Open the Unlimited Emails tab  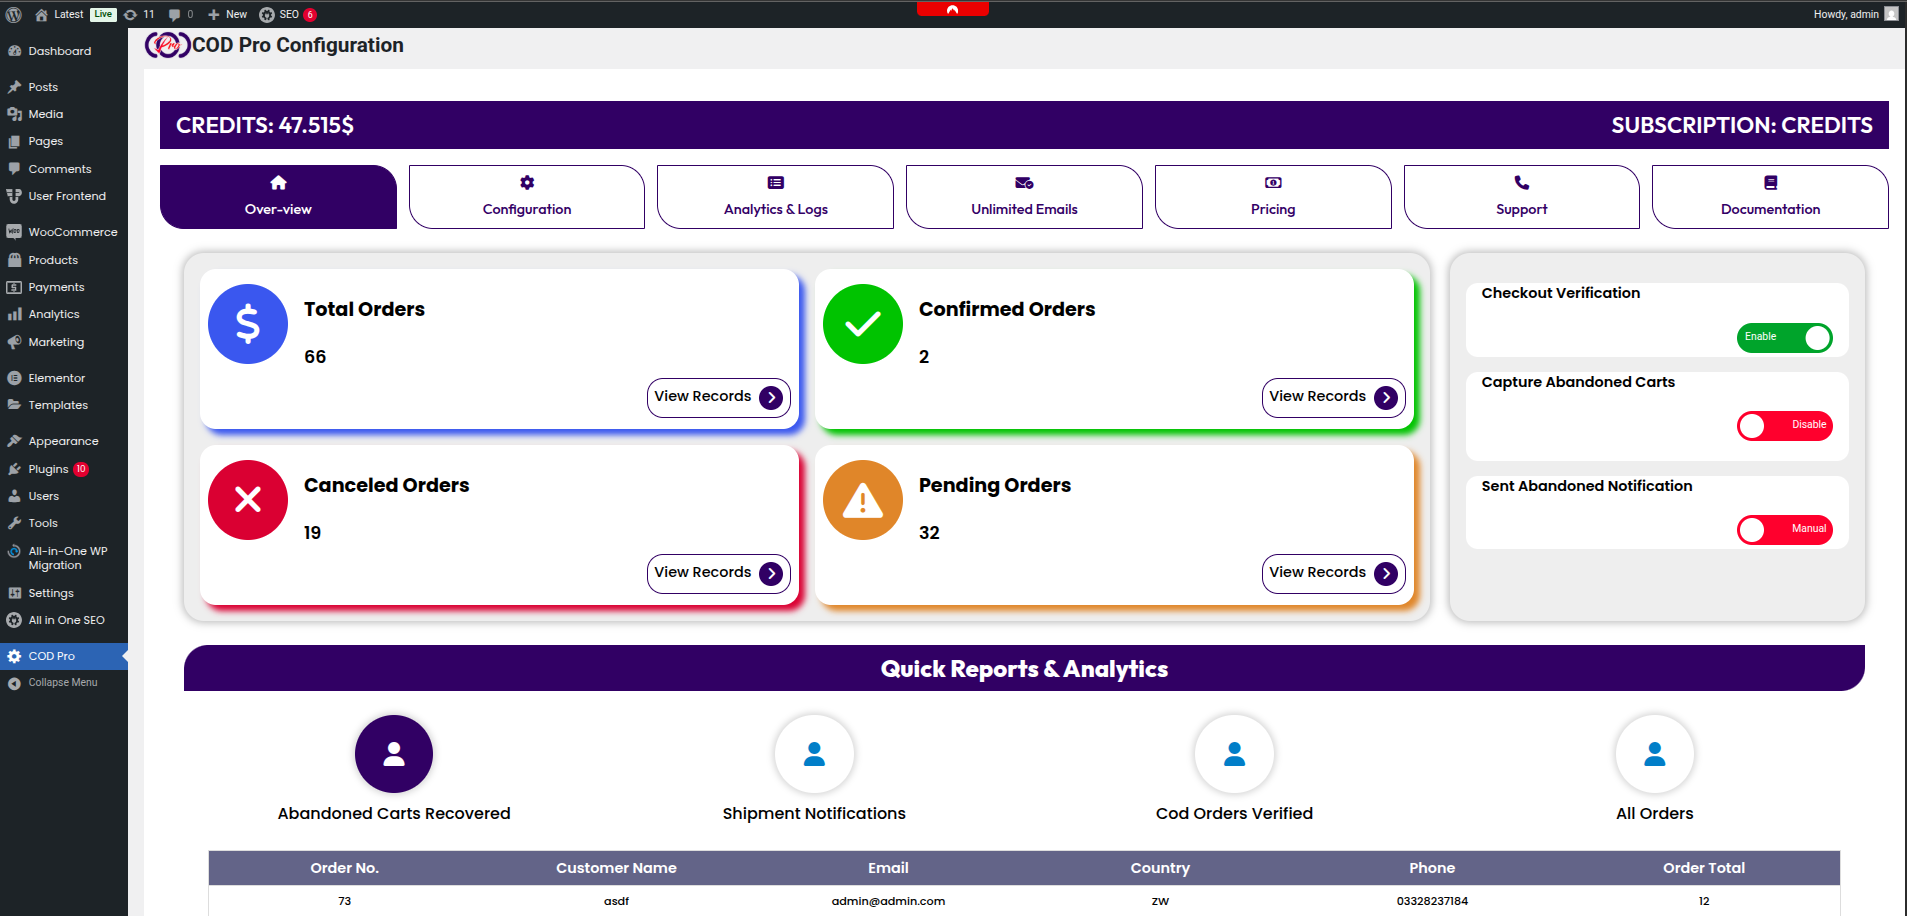(1024, 197)
